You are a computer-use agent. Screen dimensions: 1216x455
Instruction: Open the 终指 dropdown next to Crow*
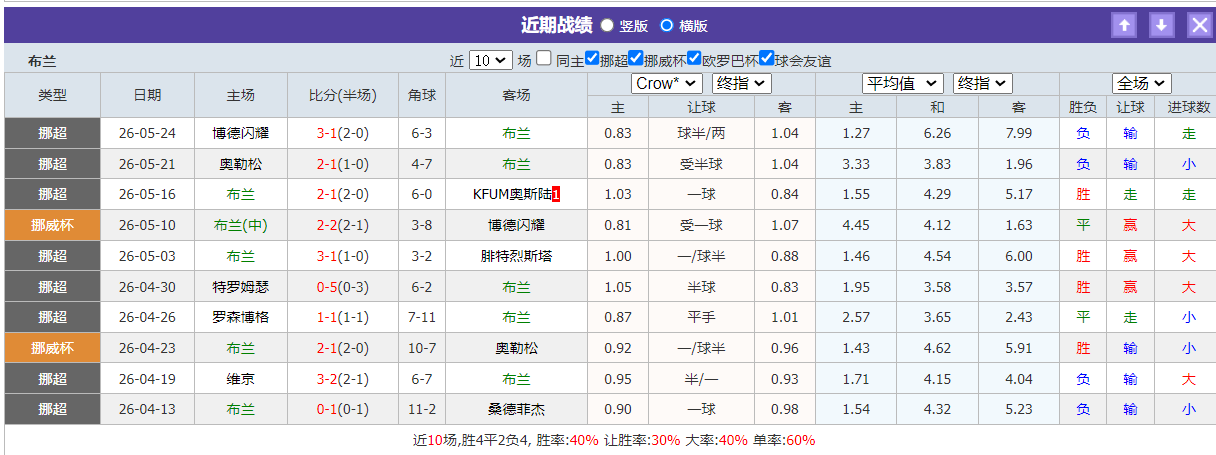(x=742, y=83)
